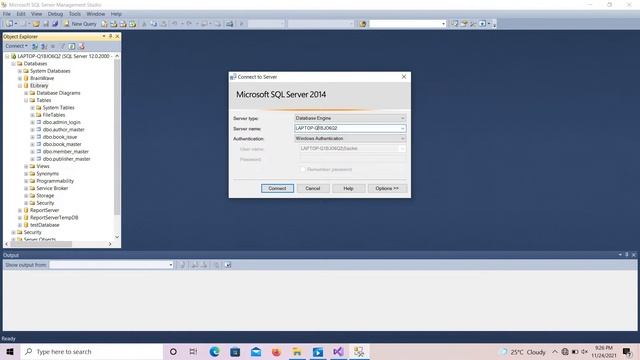Open the Edit menu

[x=21, y=14]
